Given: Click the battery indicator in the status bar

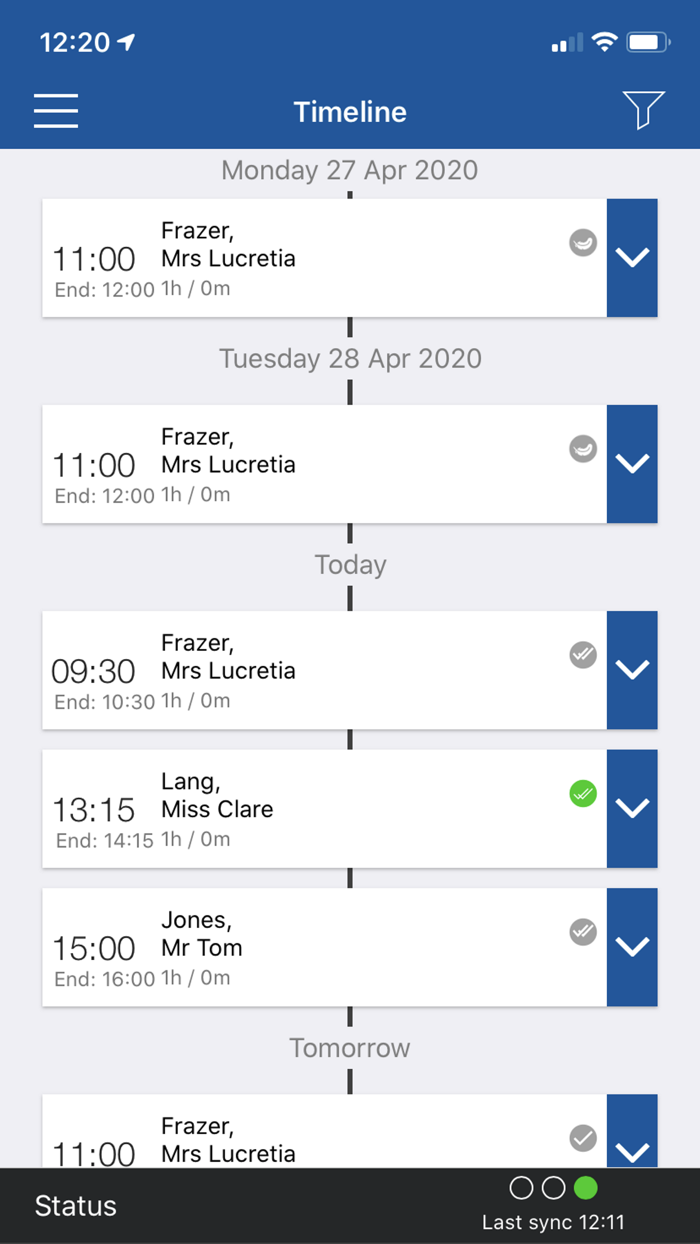Looking at the screenshot, I should tap(645, 42).
